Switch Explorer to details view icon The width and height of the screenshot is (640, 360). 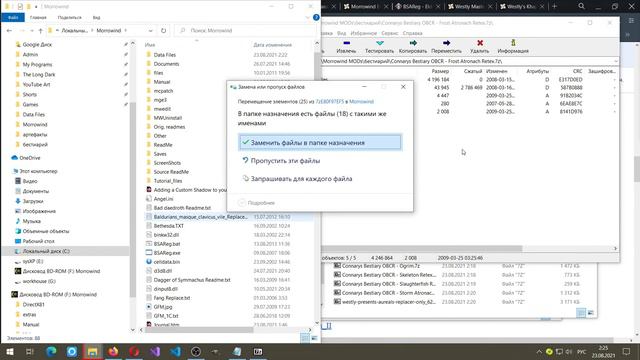(305, 338)
